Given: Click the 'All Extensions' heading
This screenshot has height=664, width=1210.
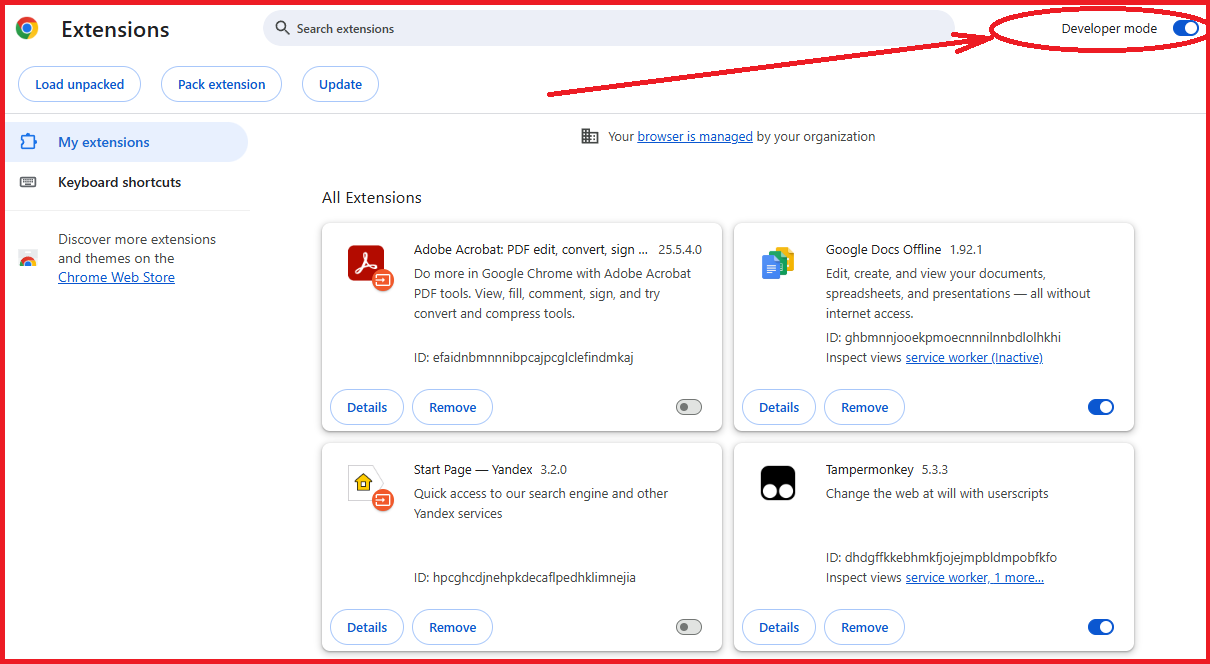Looking at the screenshot, I should coord(372,197).
